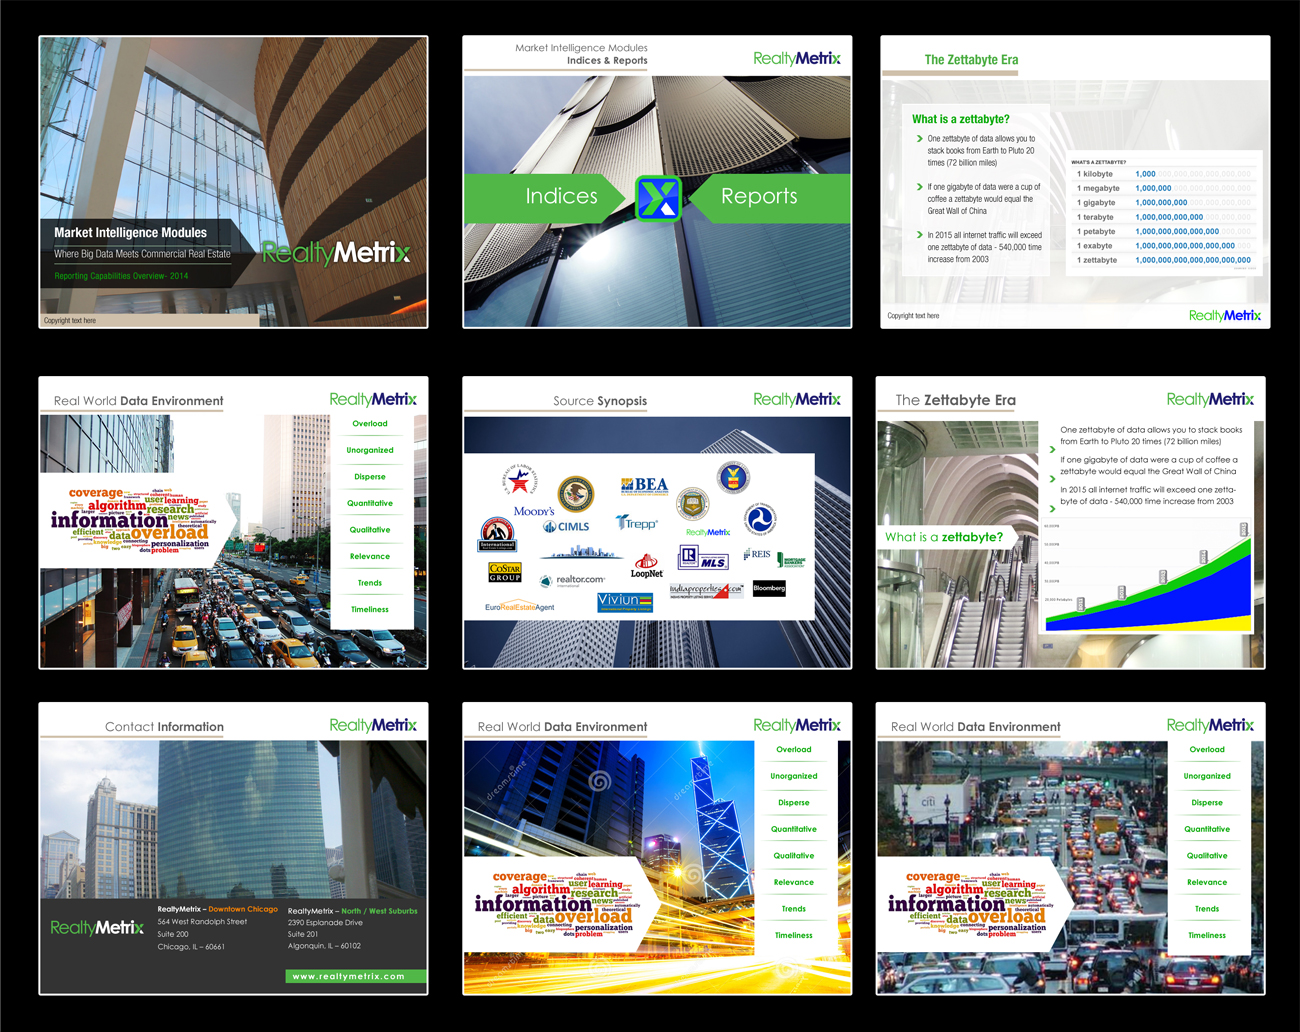Image resolution: width=1300 pixels, height=1032 pixels.
Task: Select Overload in the Data Environment list
Action: pos(370,423)
